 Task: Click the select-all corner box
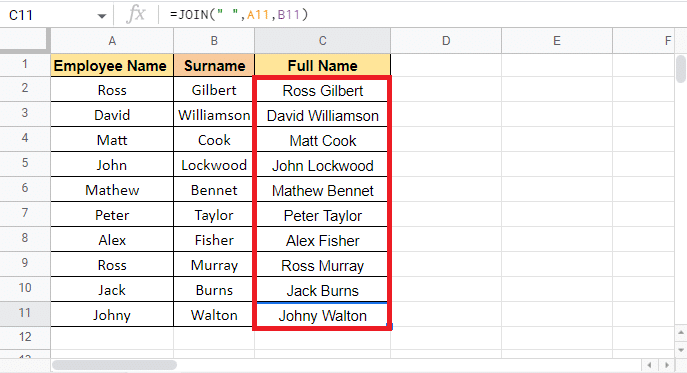(24, 40)
